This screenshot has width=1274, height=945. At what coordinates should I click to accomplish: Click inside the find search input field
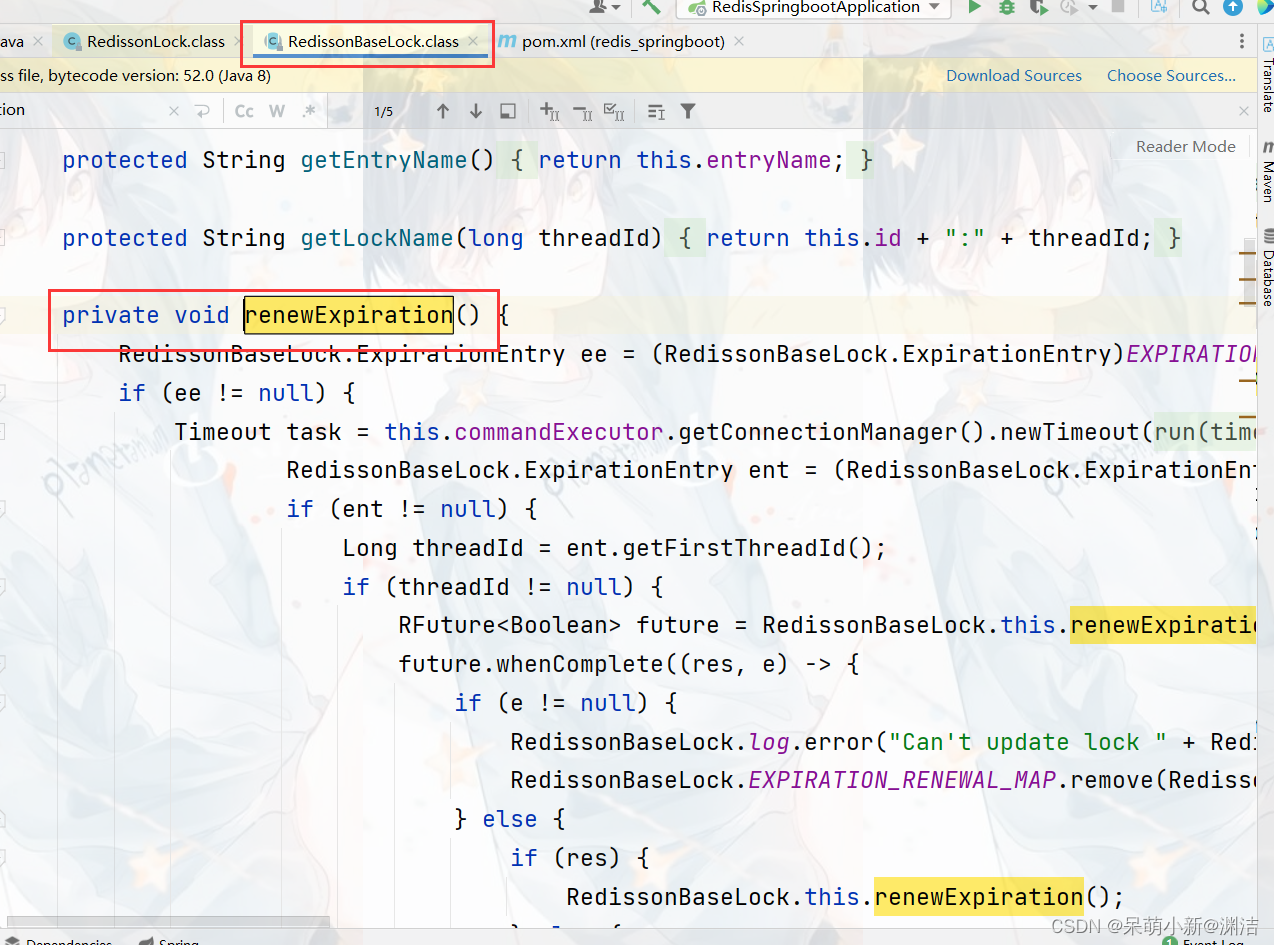(x=80, y=110)
